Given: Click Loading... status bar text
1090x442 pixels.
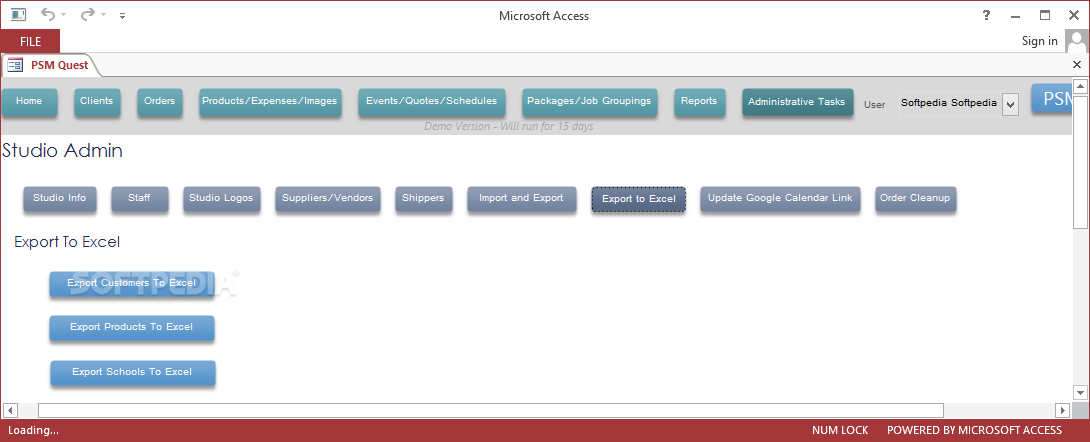Looking at the screenshot, I should pos(33,430).
